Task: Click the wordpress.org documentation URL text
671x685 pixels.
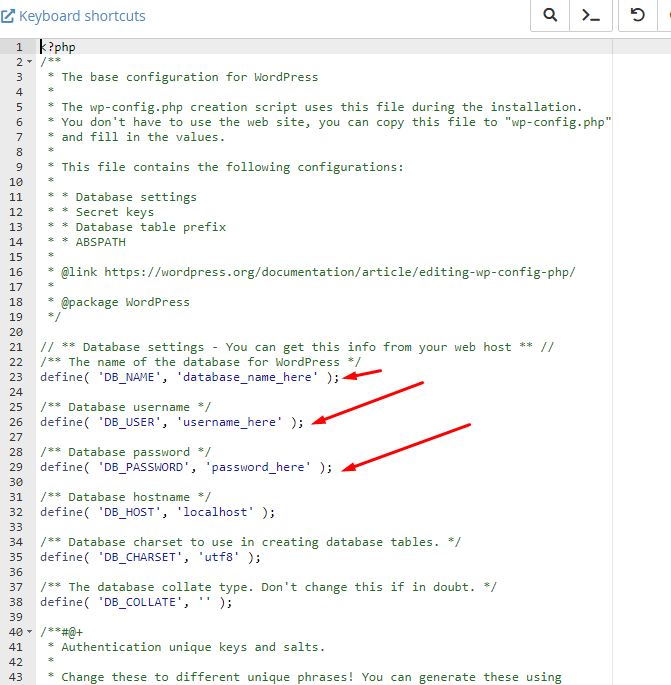Action: pos(339,272)
